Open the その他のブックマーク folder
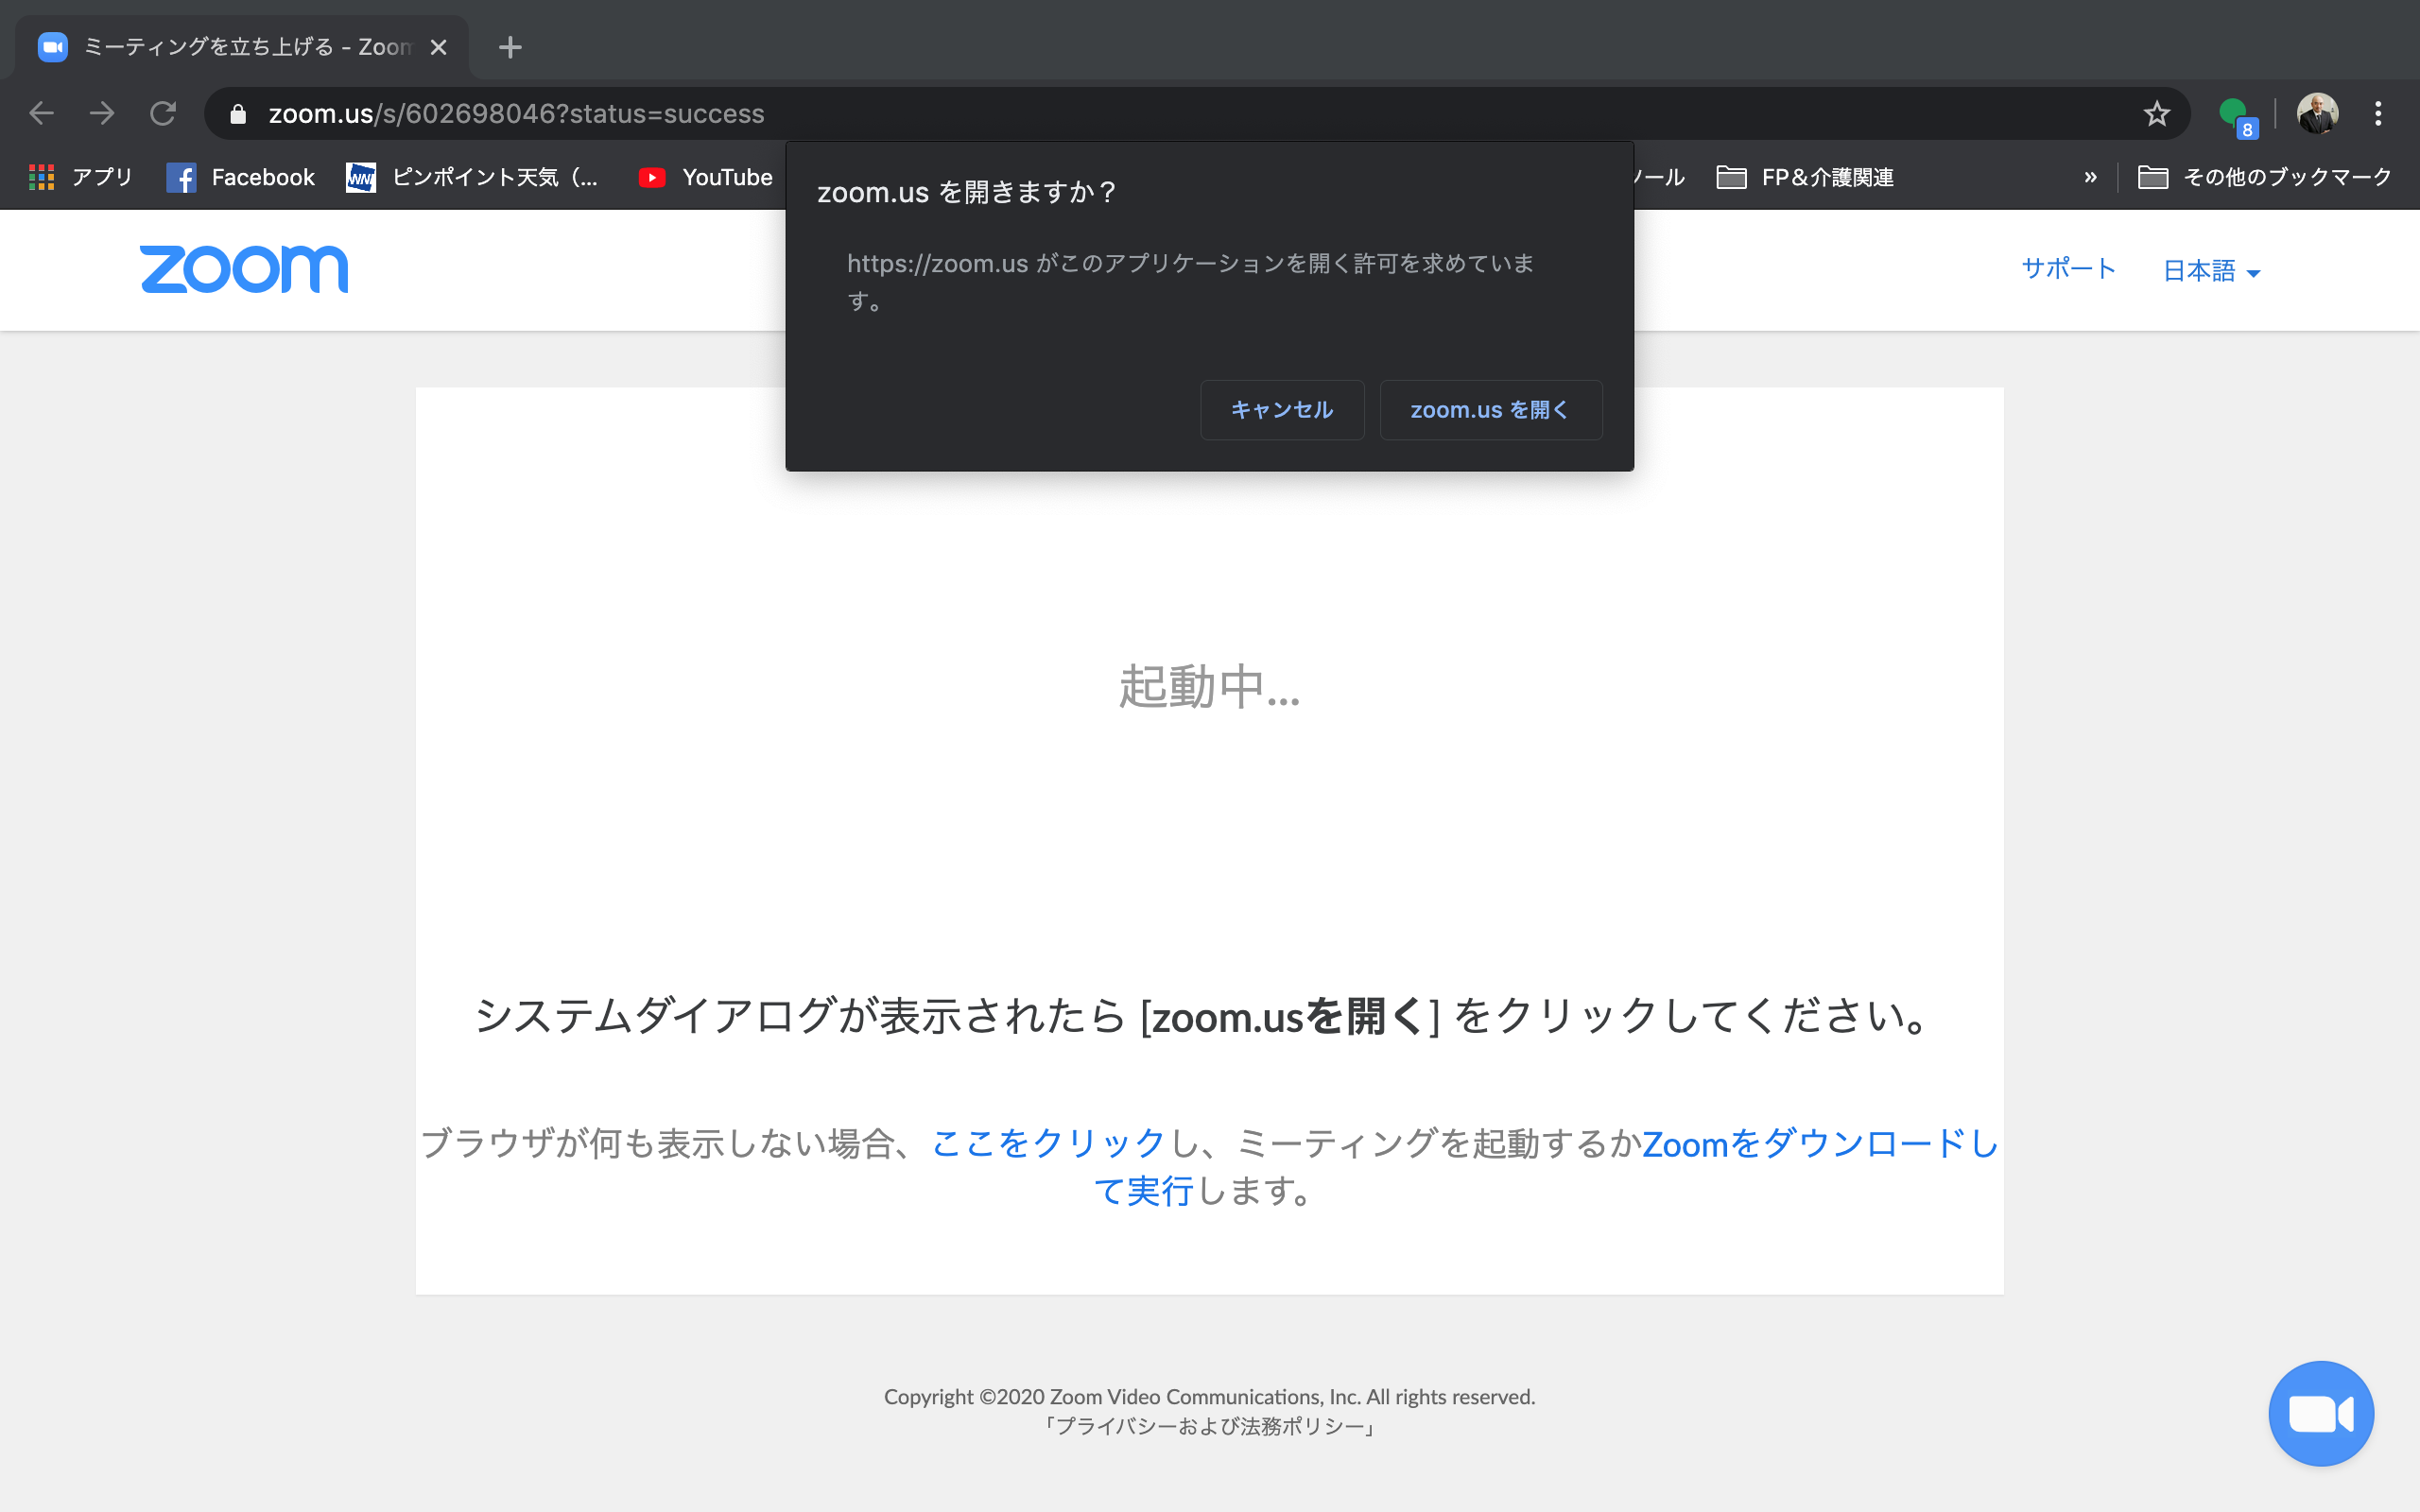 2264,177
